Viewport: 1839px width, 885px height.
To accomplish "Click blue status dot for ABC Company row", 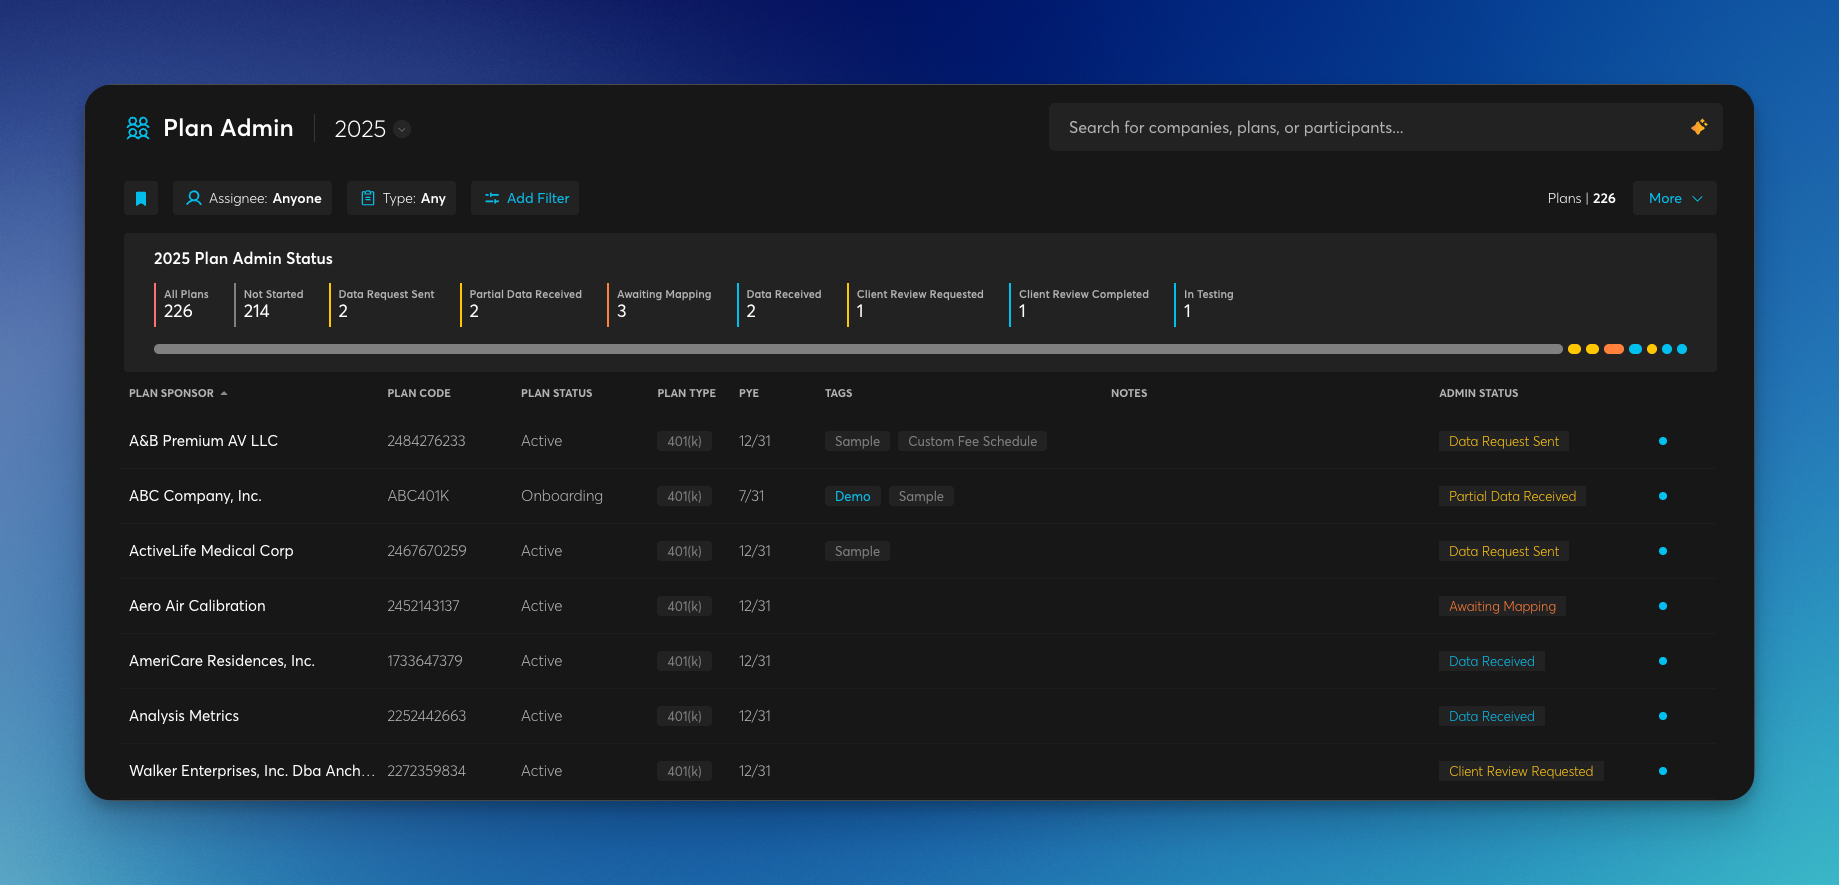I will (1662, 496).
